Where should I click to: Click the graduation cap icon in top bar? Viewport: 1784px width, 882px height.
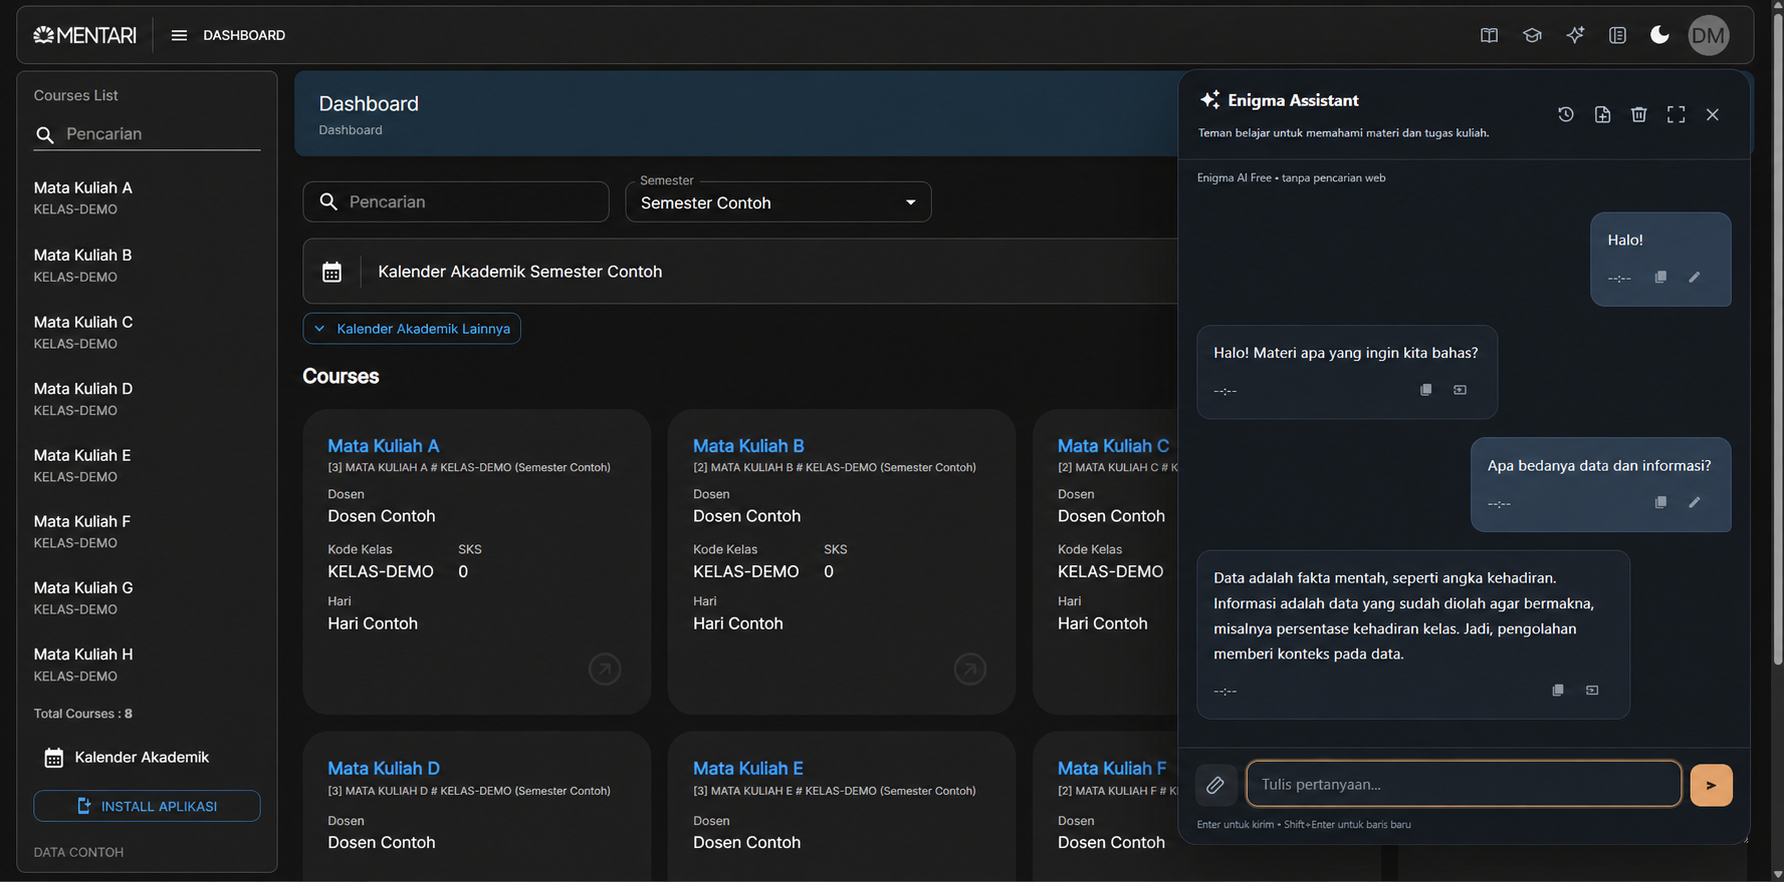pos(1532,35)
